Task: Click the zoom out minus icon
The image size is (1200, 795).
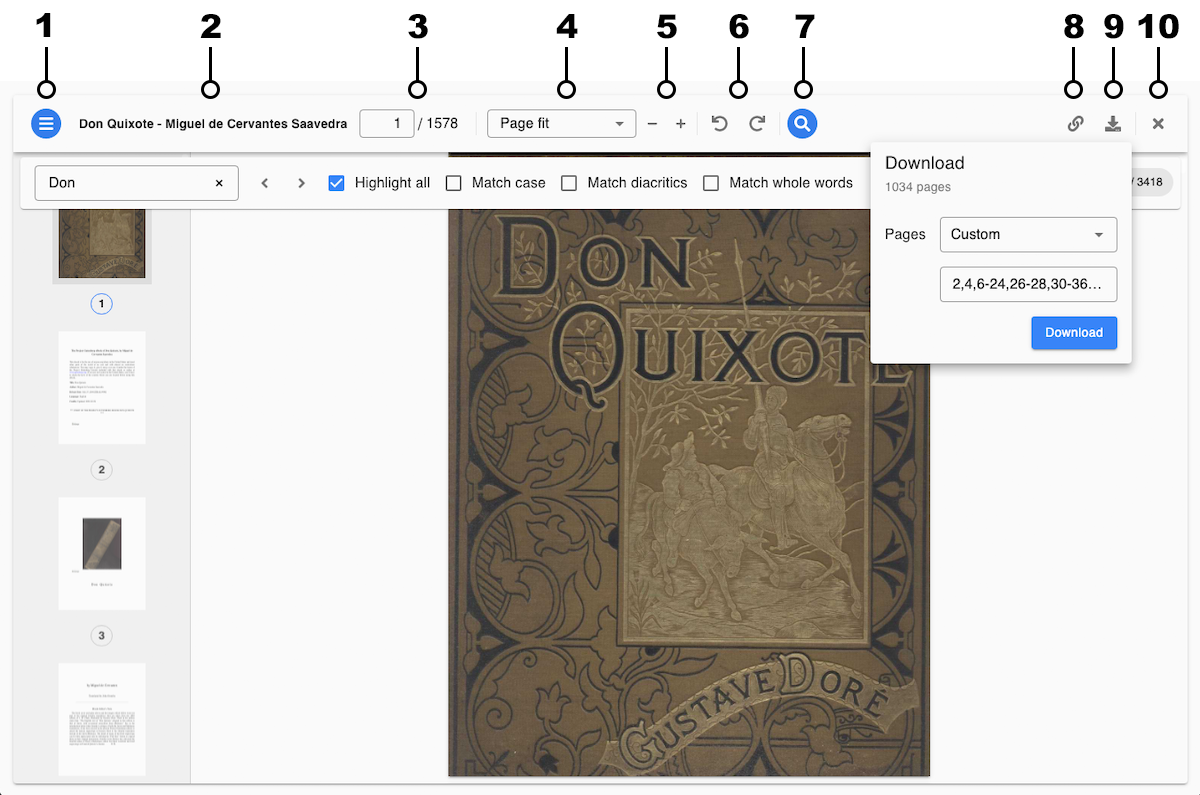Action: (x=652, y=124)
